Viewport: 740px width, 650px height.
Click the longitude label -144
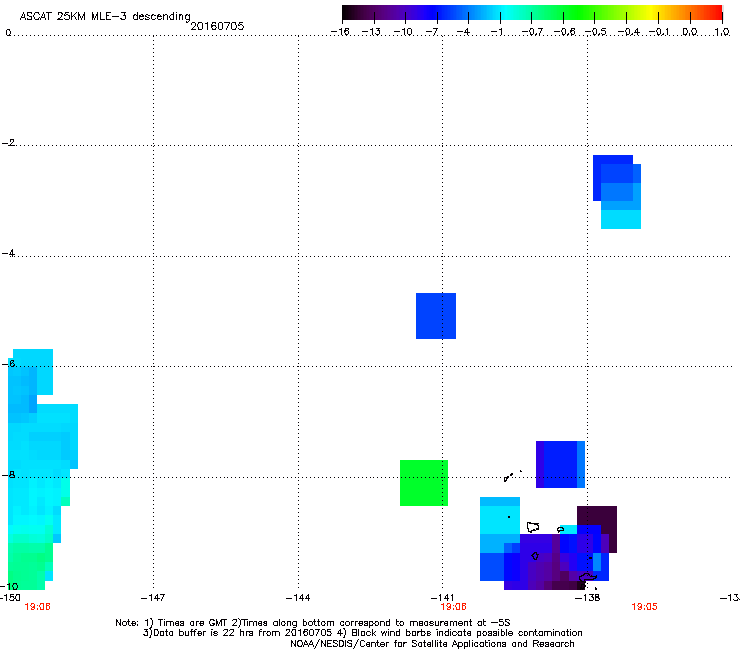tap(298, 598)
